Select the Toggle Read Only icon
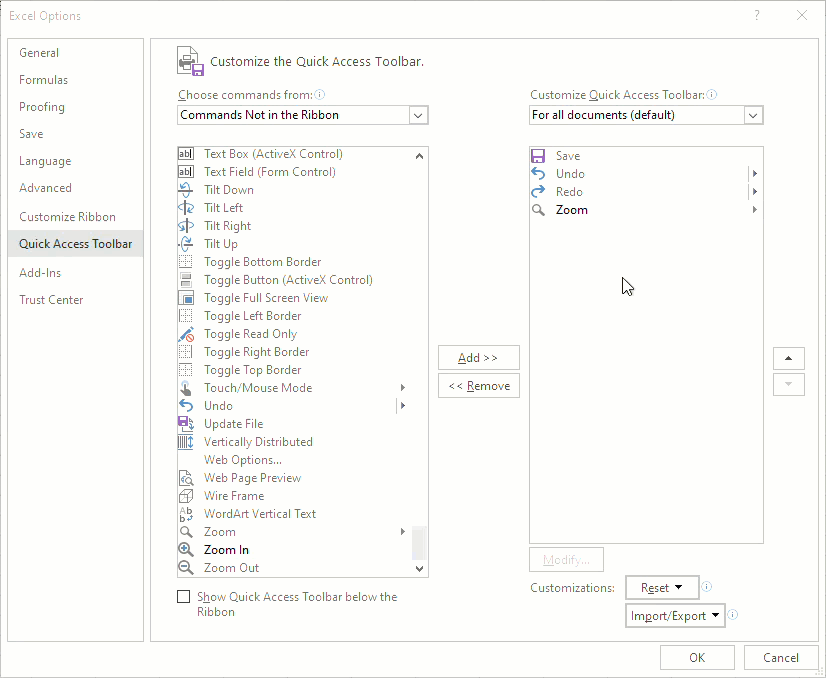 pyautogui.click(x=185, y=333)
